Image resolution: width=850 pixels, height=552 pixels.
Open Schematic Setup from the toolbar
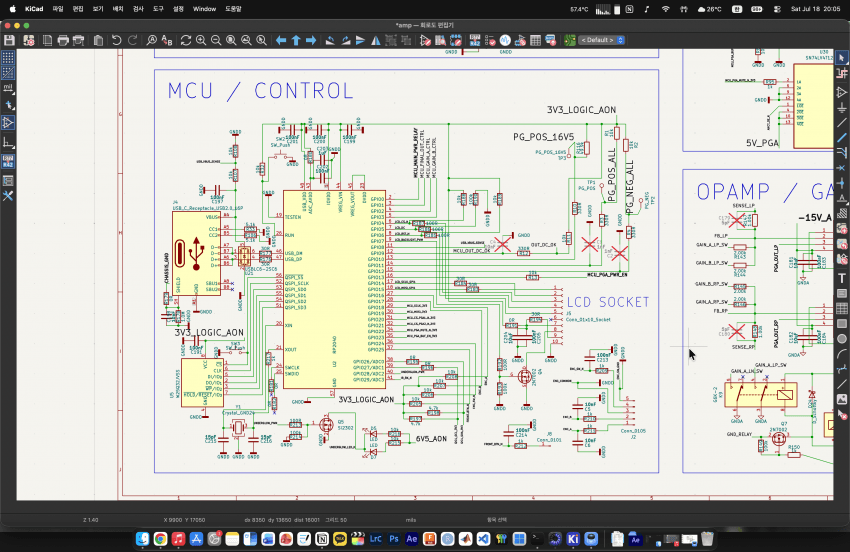[x=28, y=40]
